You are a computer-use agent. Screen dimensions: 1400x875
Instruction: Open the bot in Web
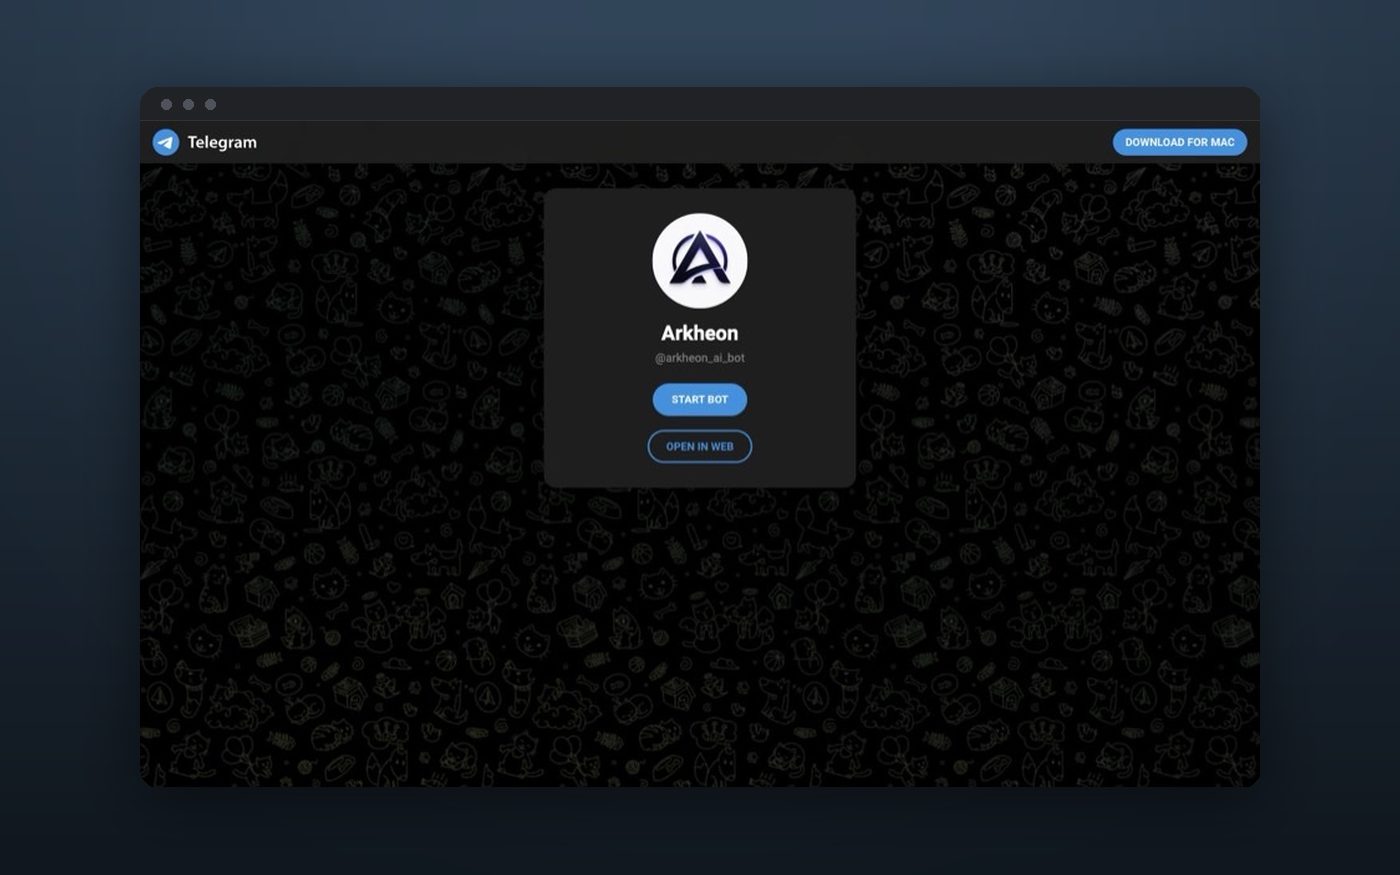coord(700,446)
